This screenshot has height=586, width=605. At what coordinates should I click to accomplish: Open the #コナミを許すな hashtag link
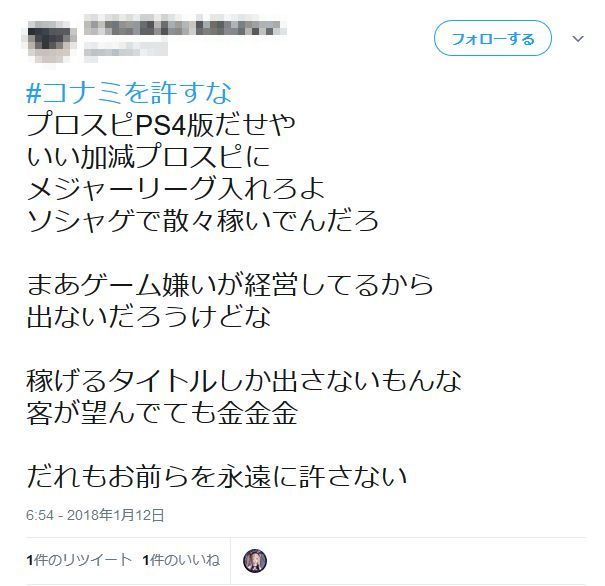coord(129,93)
